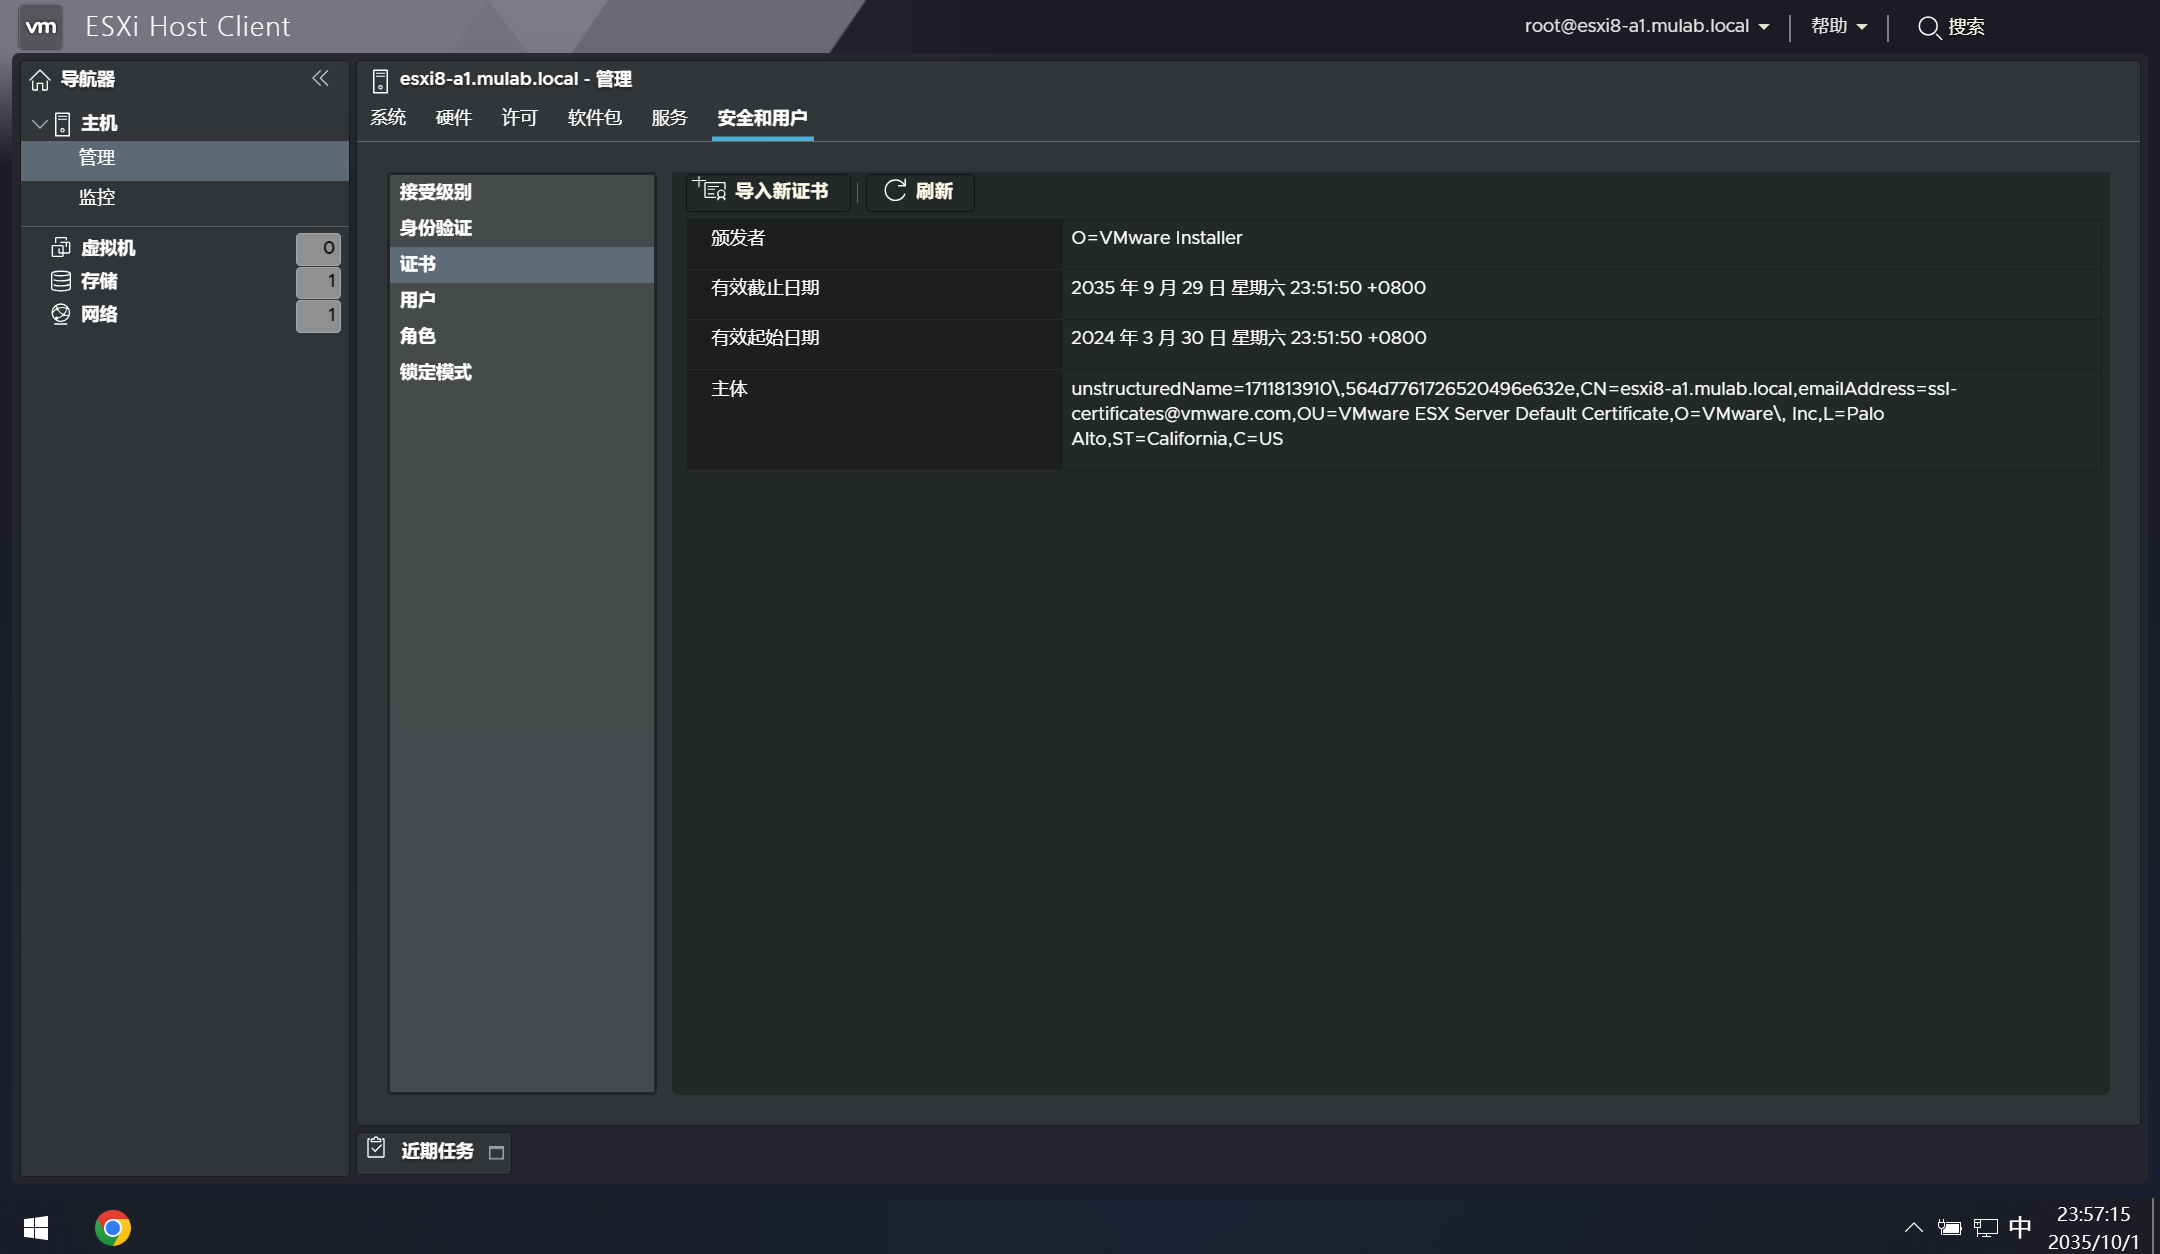The width and height of the screenshot is (2160, 1254).
Task: Click the storage count badge 1
Action: coord(318,281)
